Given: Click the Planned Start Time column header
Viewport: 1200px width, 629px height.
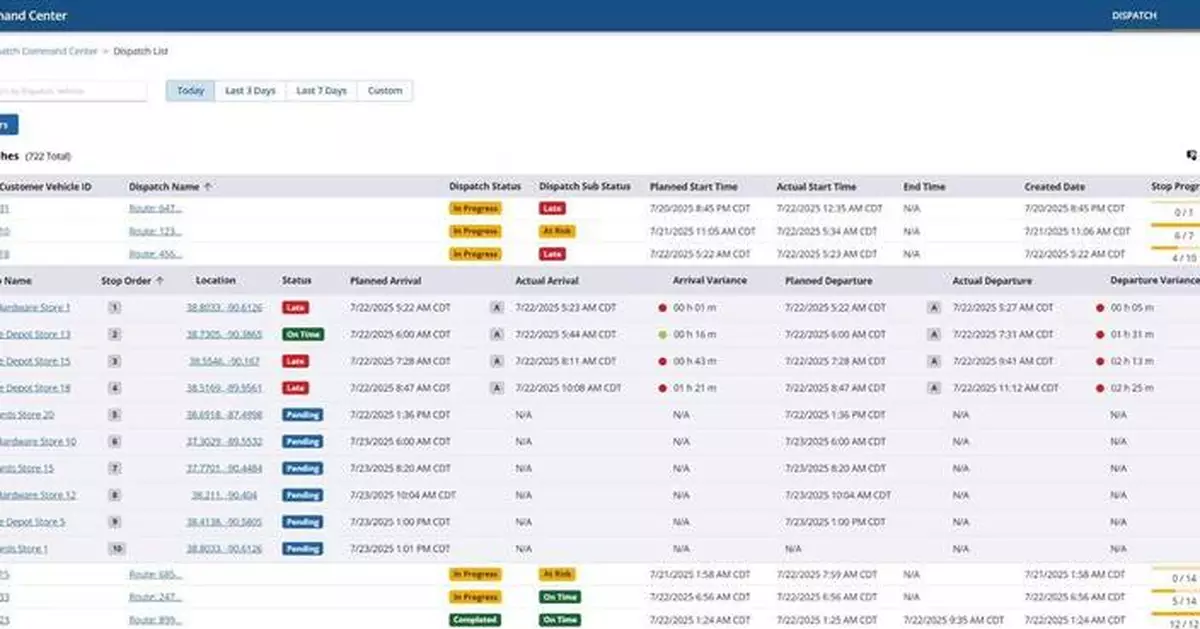Looking at the screenshot, I should 693,186.
